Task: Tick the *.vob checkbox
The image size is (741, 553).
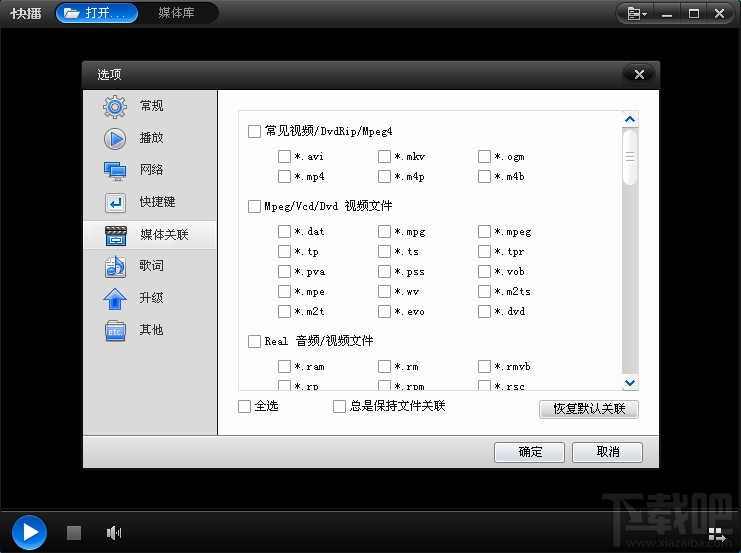Action: [484, 271]
